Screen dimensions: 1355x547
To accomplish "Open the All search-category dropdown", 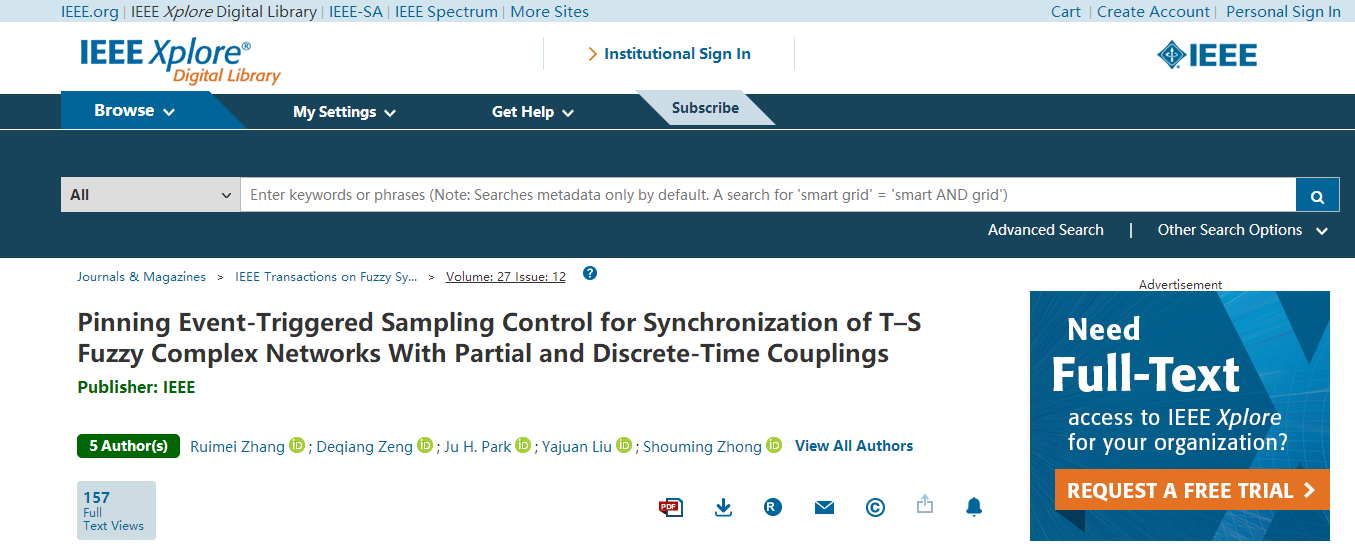I will [150, 195].
